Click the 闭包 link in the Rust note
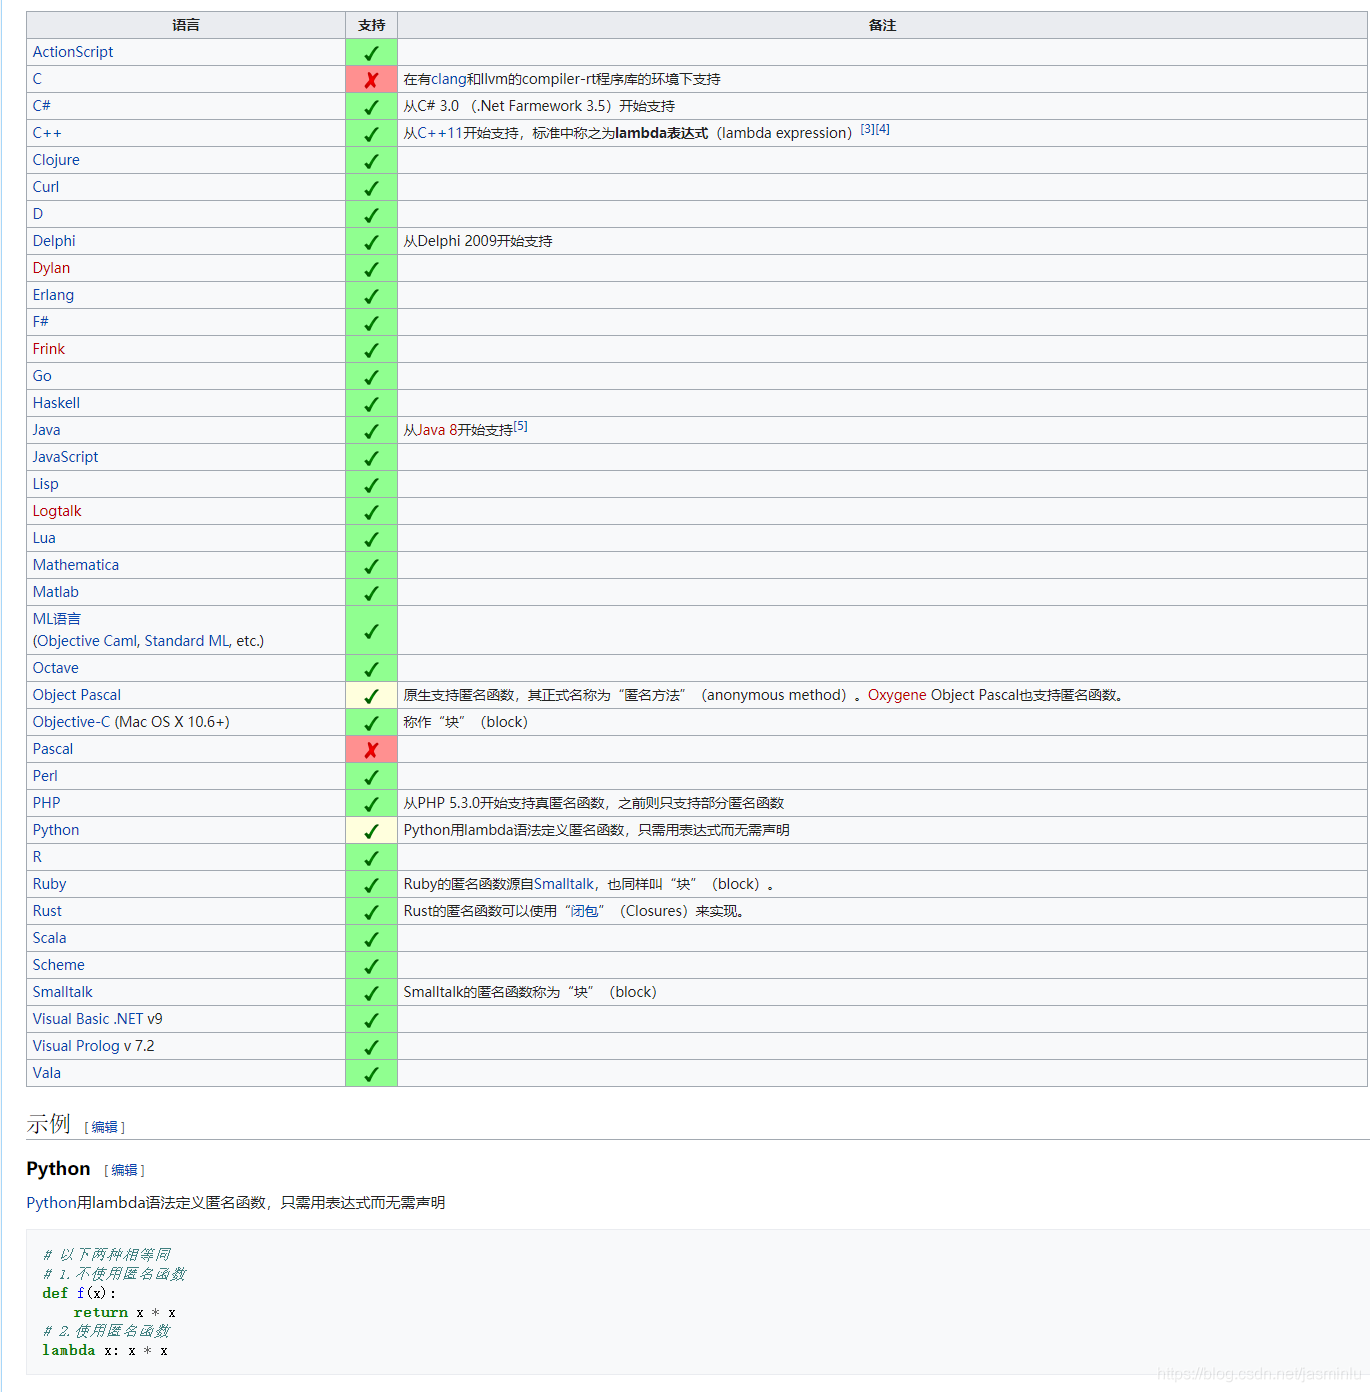 coord(584,911)
